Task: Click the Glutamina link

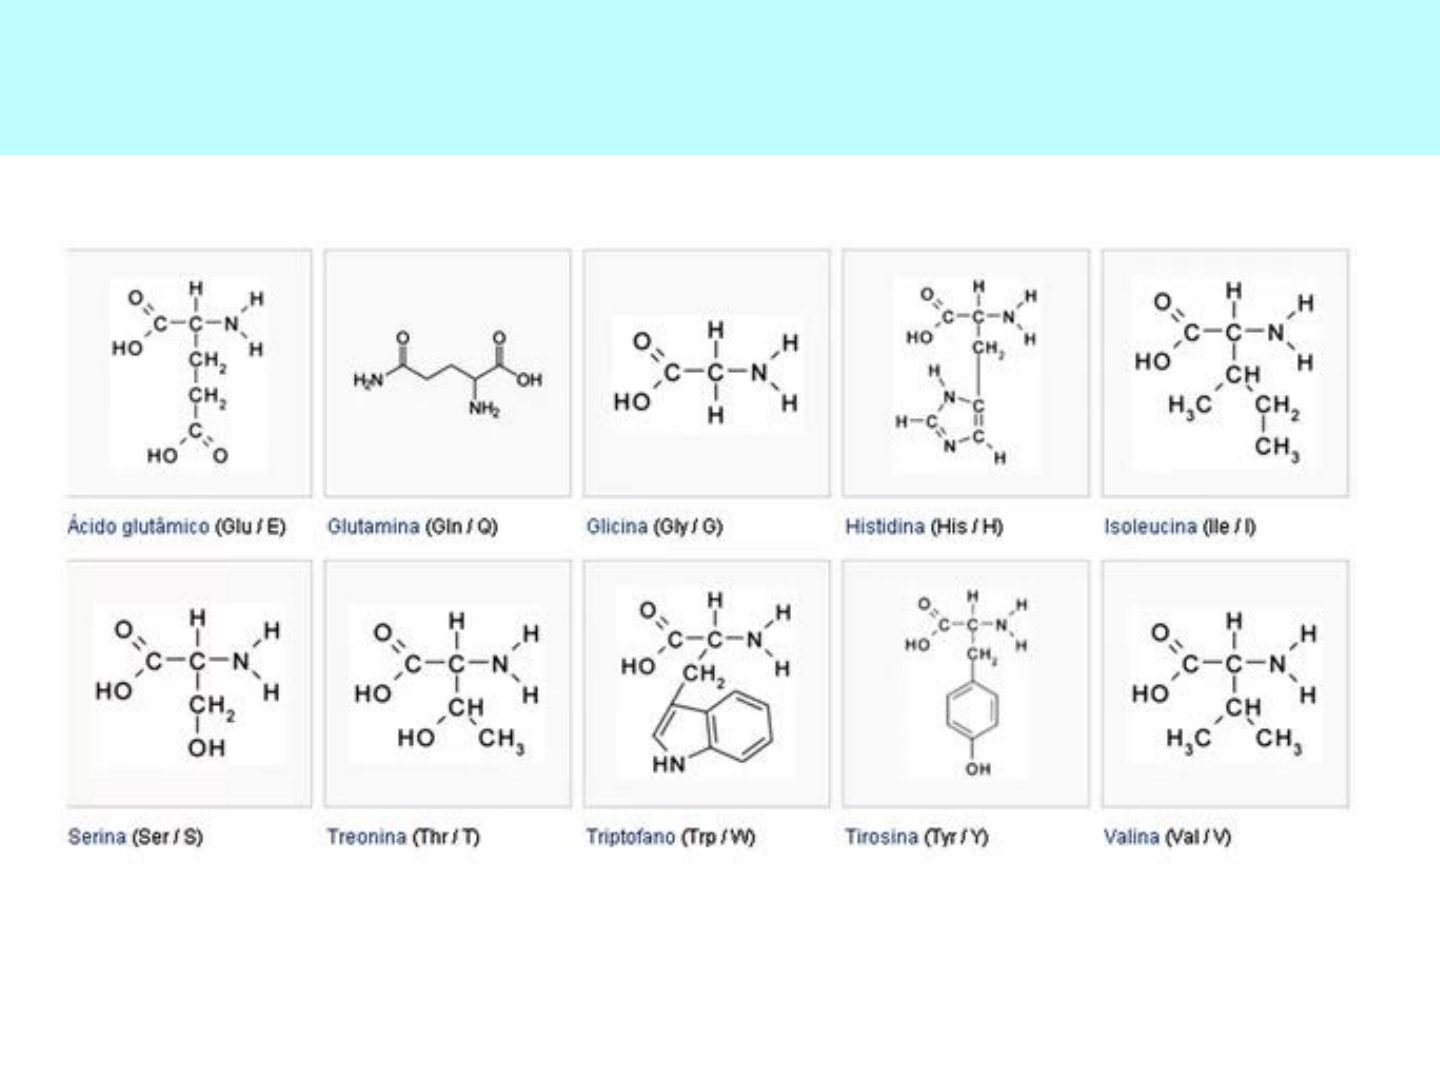Action: (x=373, y=526)
